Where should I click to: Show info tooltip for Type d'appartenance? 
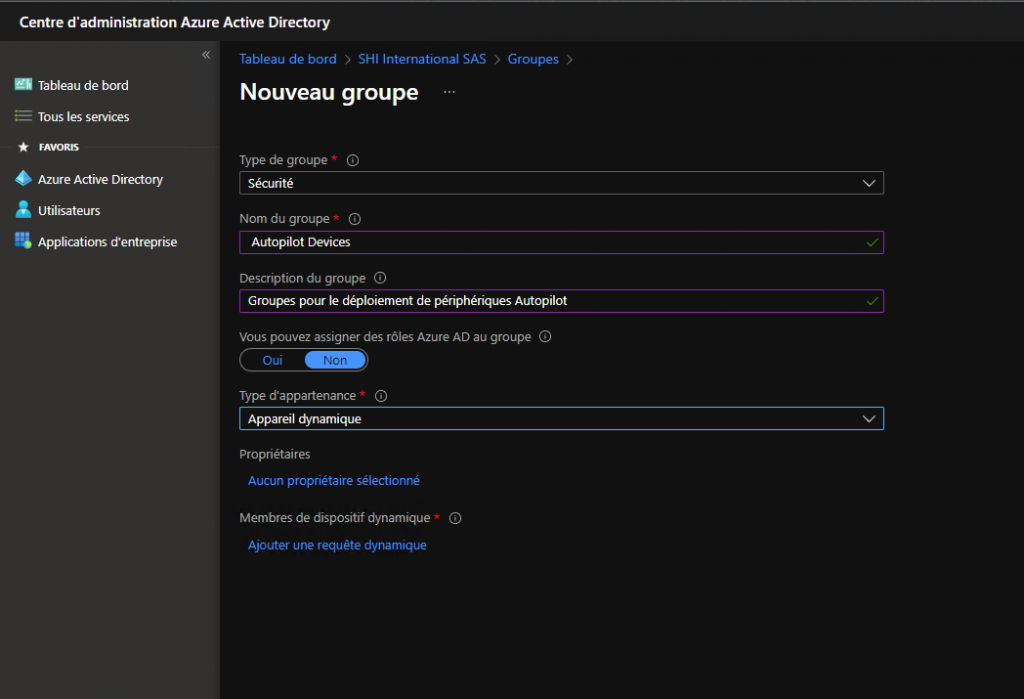(x=381, y=396)
